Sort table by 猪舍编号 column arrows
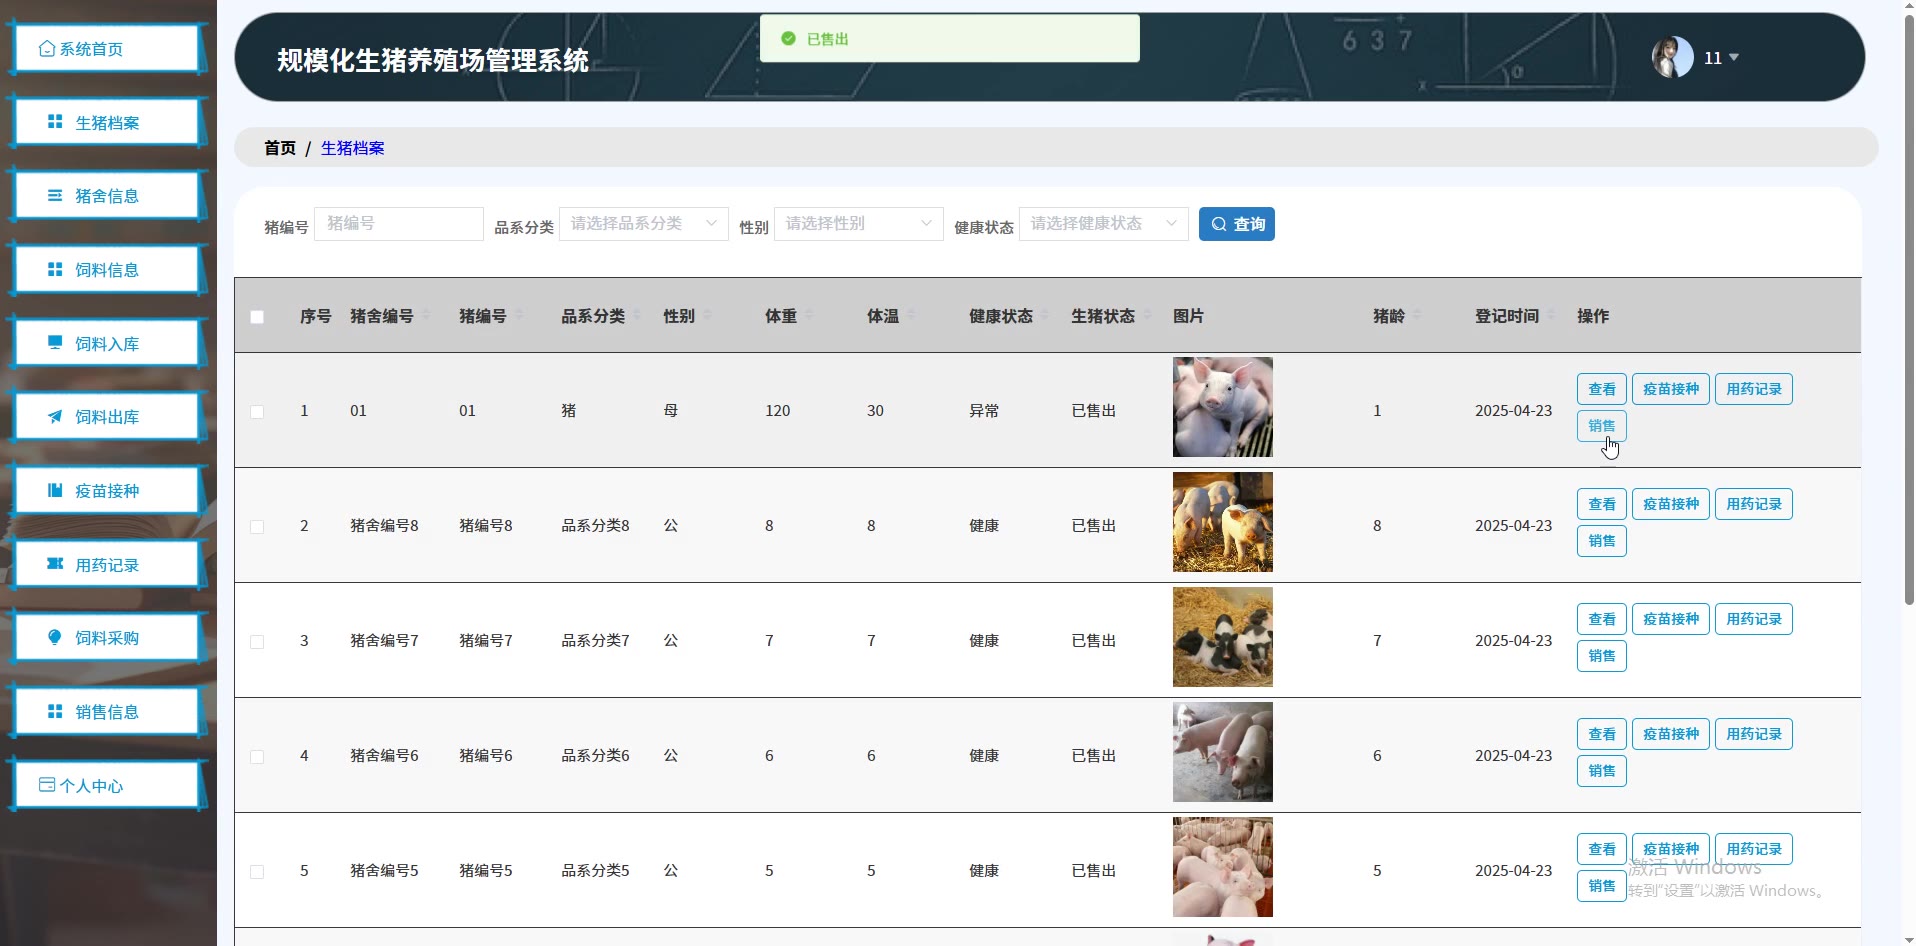1916x946 pixels. (425, 316)
